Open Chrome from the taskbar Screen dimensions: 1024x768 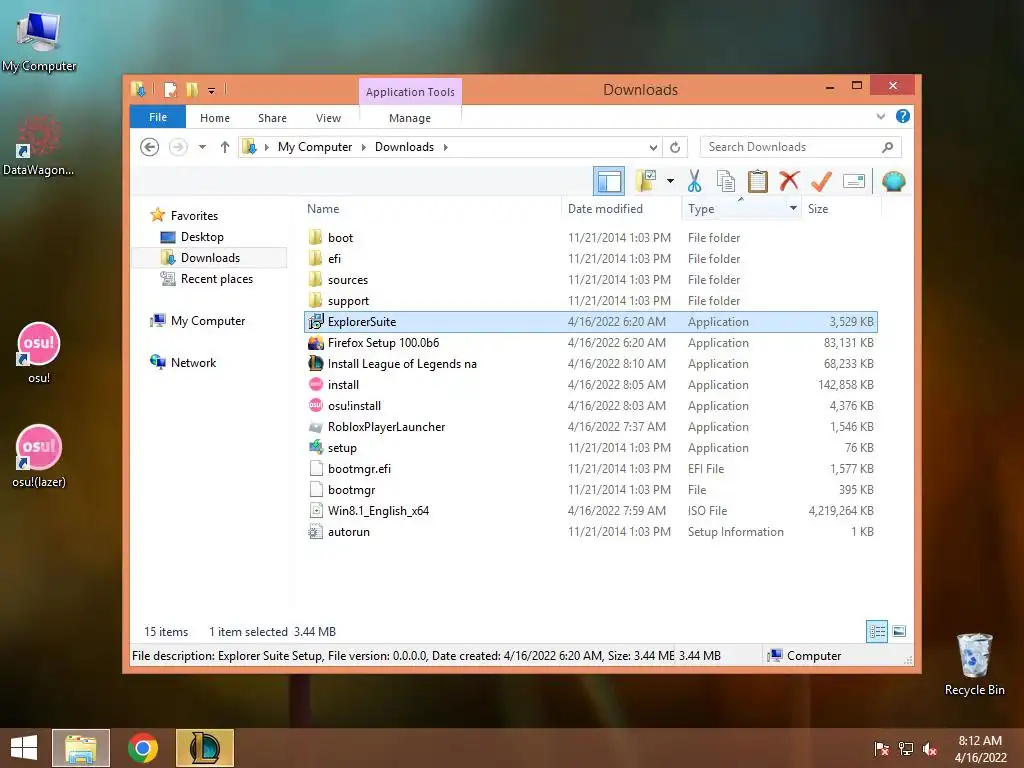(x=143, y=748)
